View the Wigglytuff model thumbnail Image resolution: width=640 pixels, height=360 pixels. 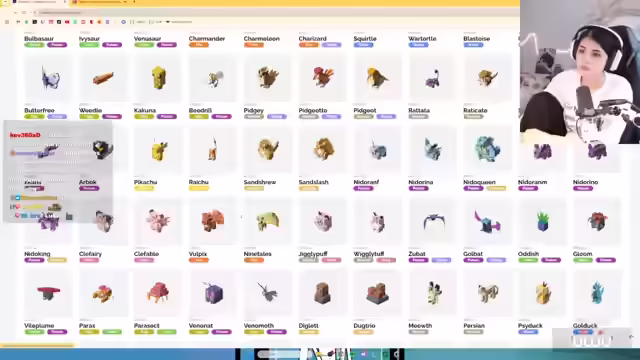coord(378,221)
